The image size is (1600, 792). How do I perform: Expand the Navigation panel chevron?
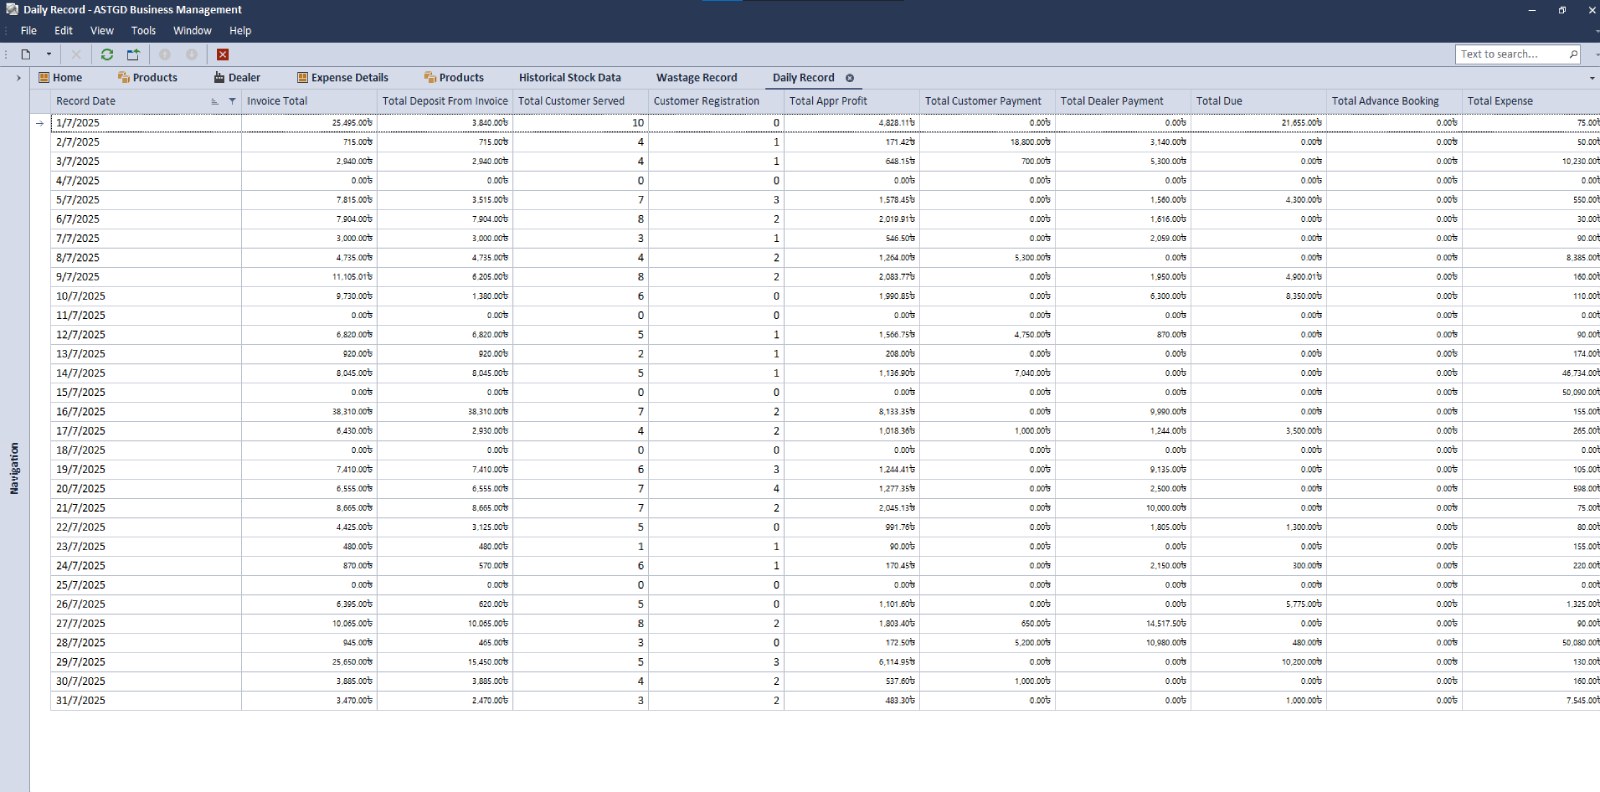[18, 78]
